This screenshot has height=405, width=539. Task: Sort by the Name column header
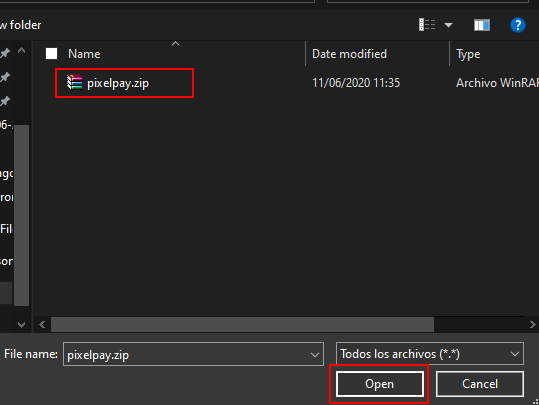click(84, 54)
